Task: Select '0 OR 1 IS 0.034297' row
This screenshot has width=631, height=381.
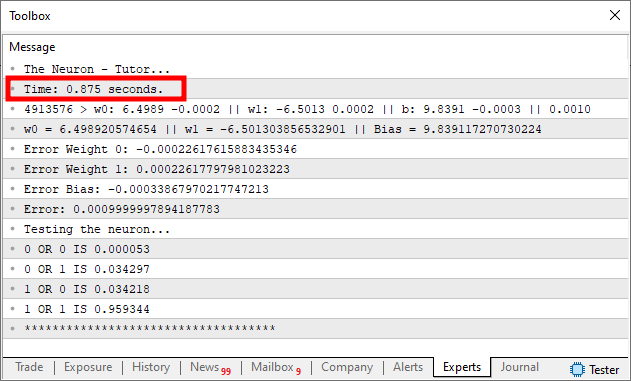Action: click(x=316, y=269)
